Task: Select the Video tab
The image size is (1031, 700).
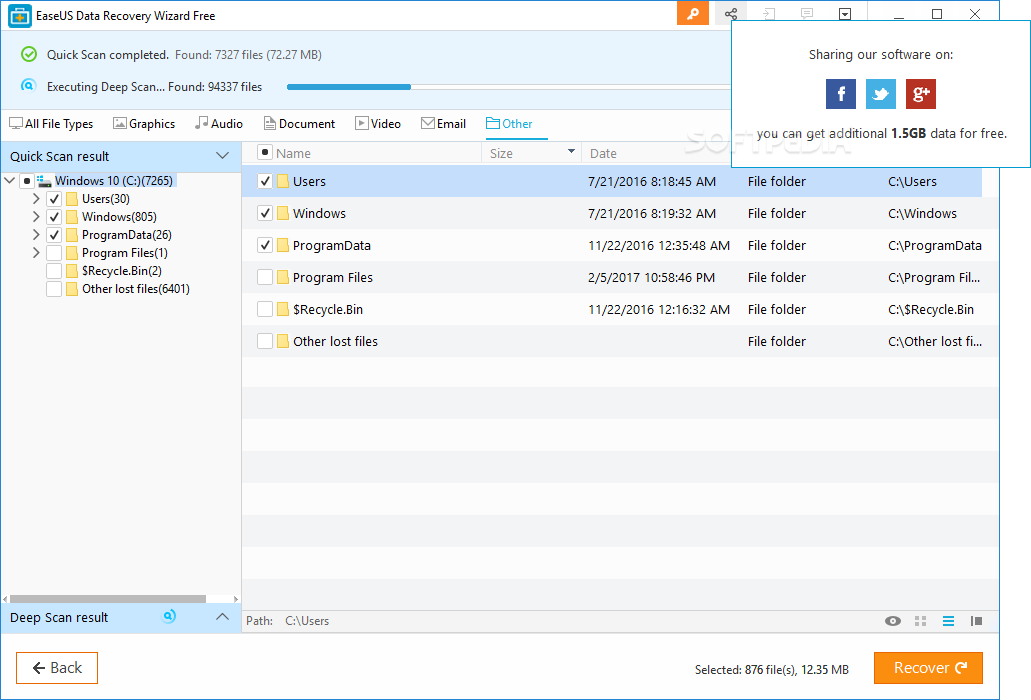Action: (x=377, y=124)
